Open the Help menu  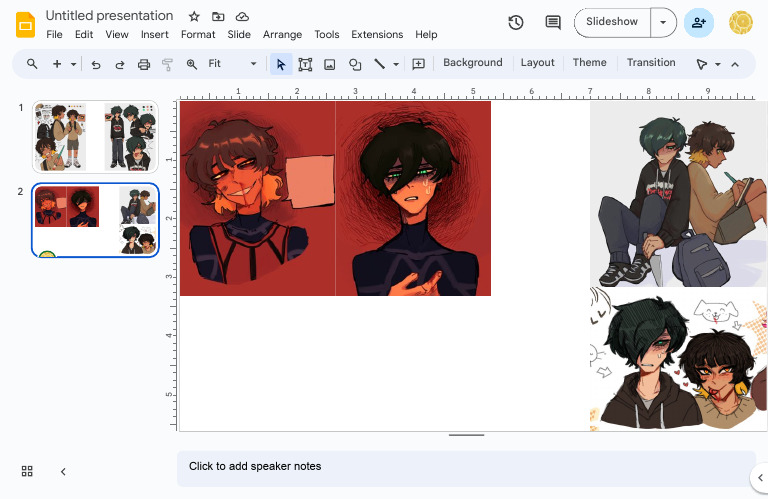[x=426, y=35]
